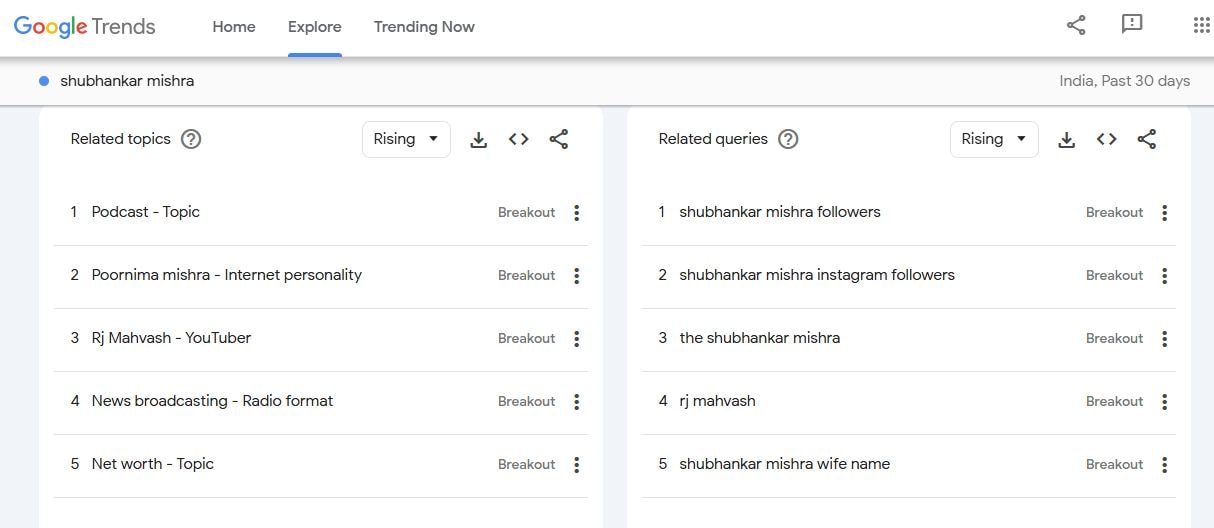Open the send feedback icon
The width and height of the screenshot is (1214, 528).
pos(1132,25)
